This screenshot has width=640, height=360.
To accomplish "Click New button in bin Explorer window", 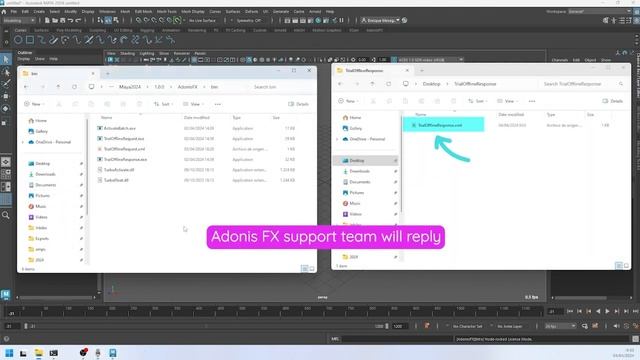I will 34,104.
